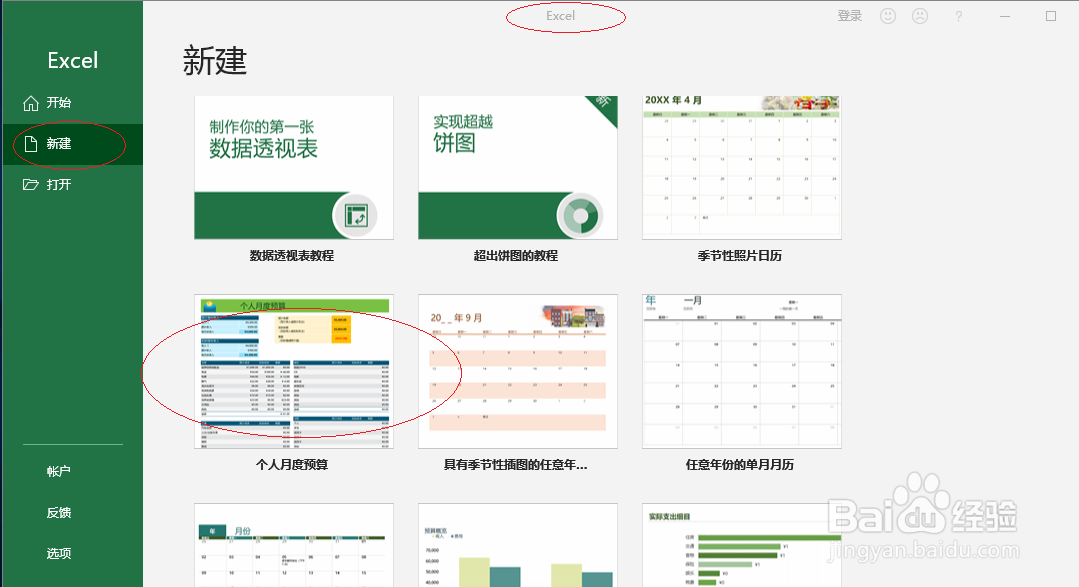Click the Excel logo text in sidebar

tap(72, 61)
